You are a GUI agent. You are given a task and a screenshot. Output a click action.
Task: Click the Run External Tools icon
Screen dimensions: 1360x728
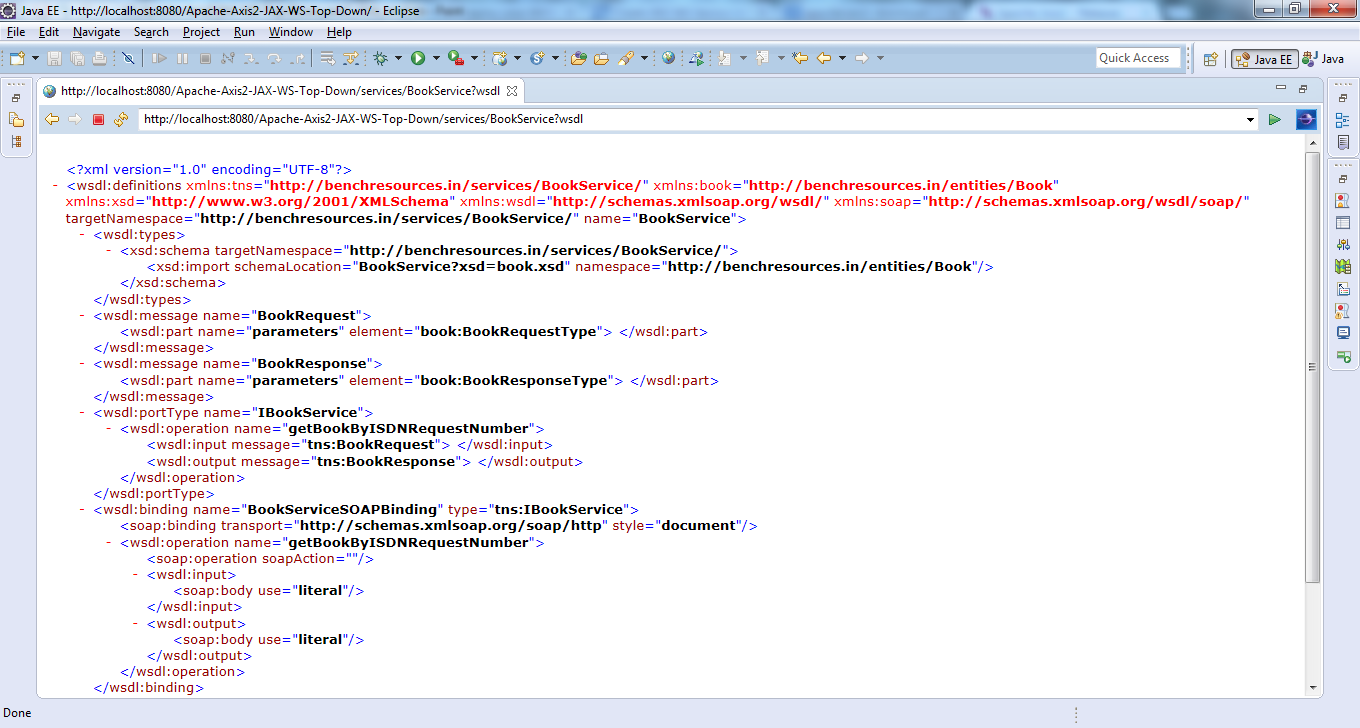click(x=455, y=58)
